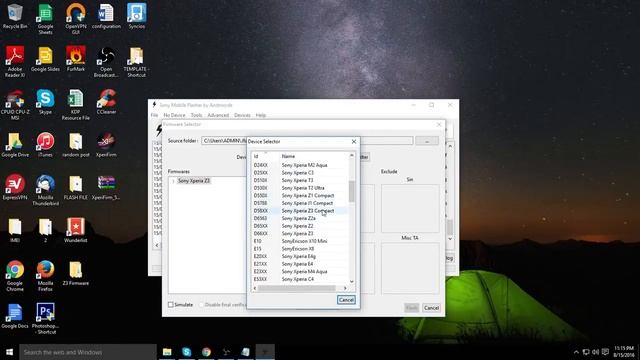
Task: Launch CPUID CPU-Z MSI shortcut
Action: click(x=15, y=105)
